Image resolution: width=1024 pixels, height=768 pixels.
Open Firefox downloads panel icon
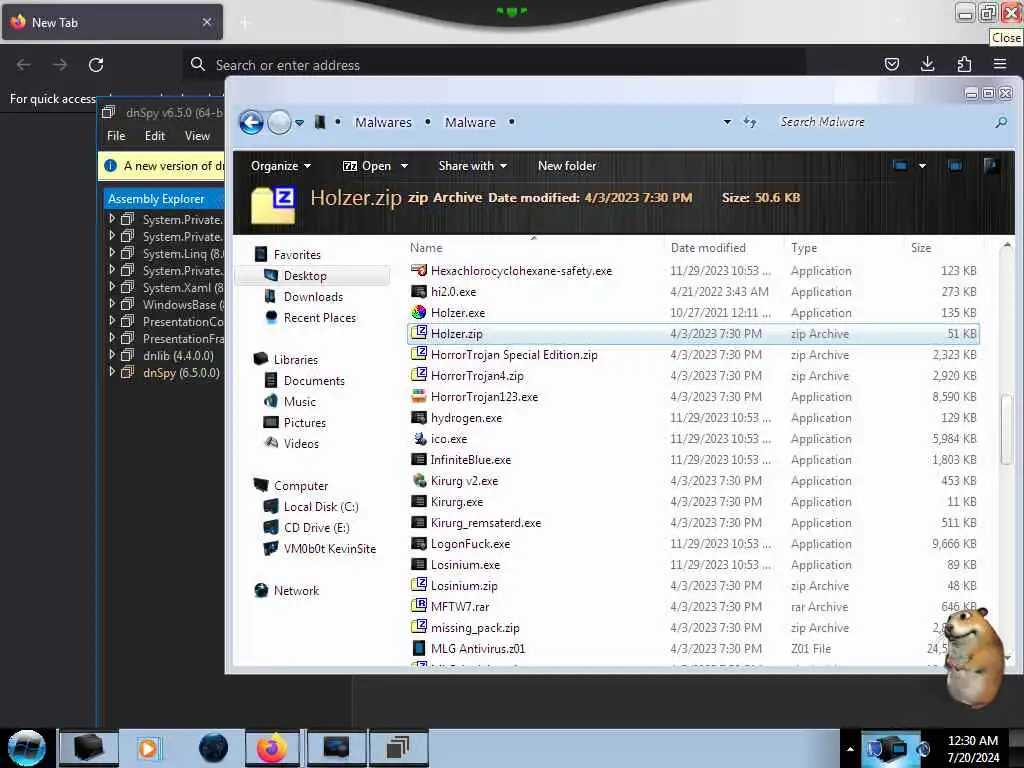pyautogui.click(x=927, y=64)
